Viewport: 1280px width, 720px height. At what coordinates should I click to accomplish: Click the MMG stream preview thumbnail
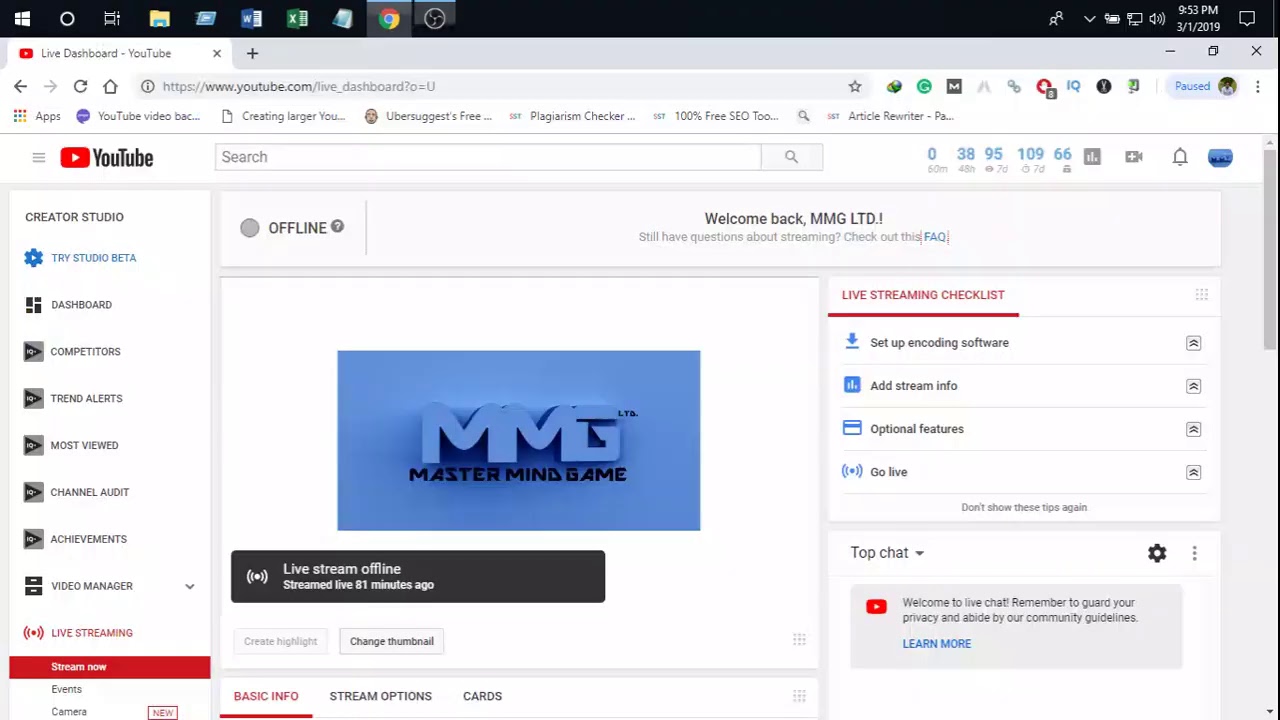tap(519, 440)
